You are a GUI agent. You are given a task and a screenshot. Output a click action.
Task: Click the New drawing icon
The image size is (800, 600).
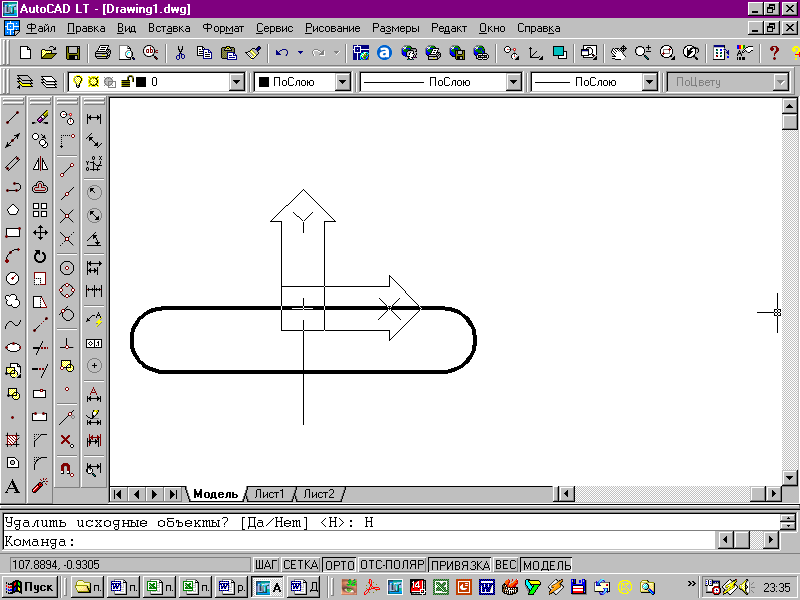point(25,53)
